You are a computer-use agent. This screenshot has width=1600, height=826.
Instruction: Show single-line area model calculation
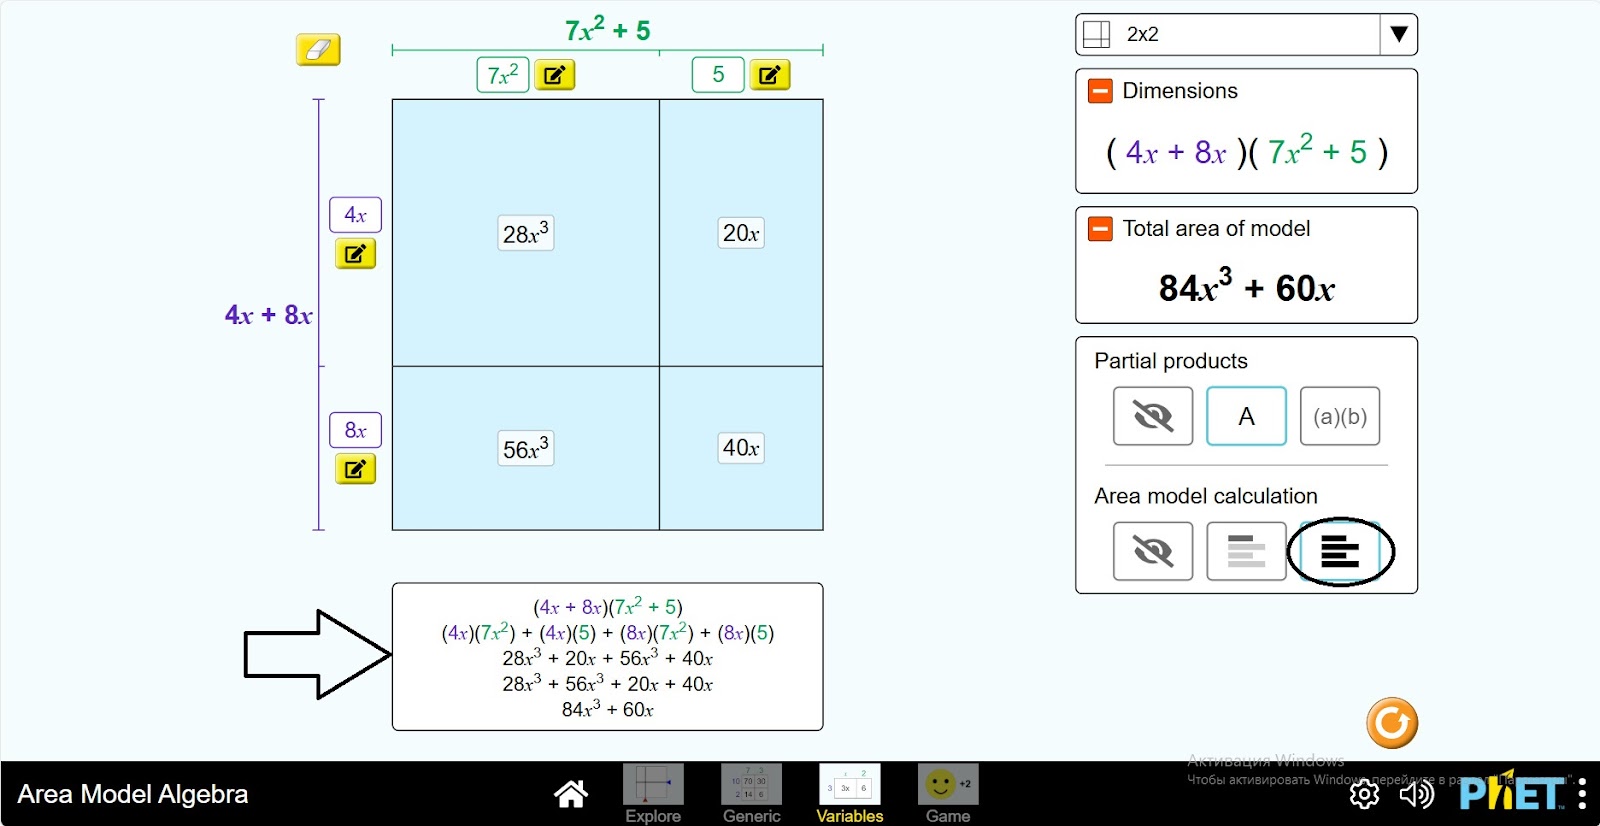(1246, 551)
